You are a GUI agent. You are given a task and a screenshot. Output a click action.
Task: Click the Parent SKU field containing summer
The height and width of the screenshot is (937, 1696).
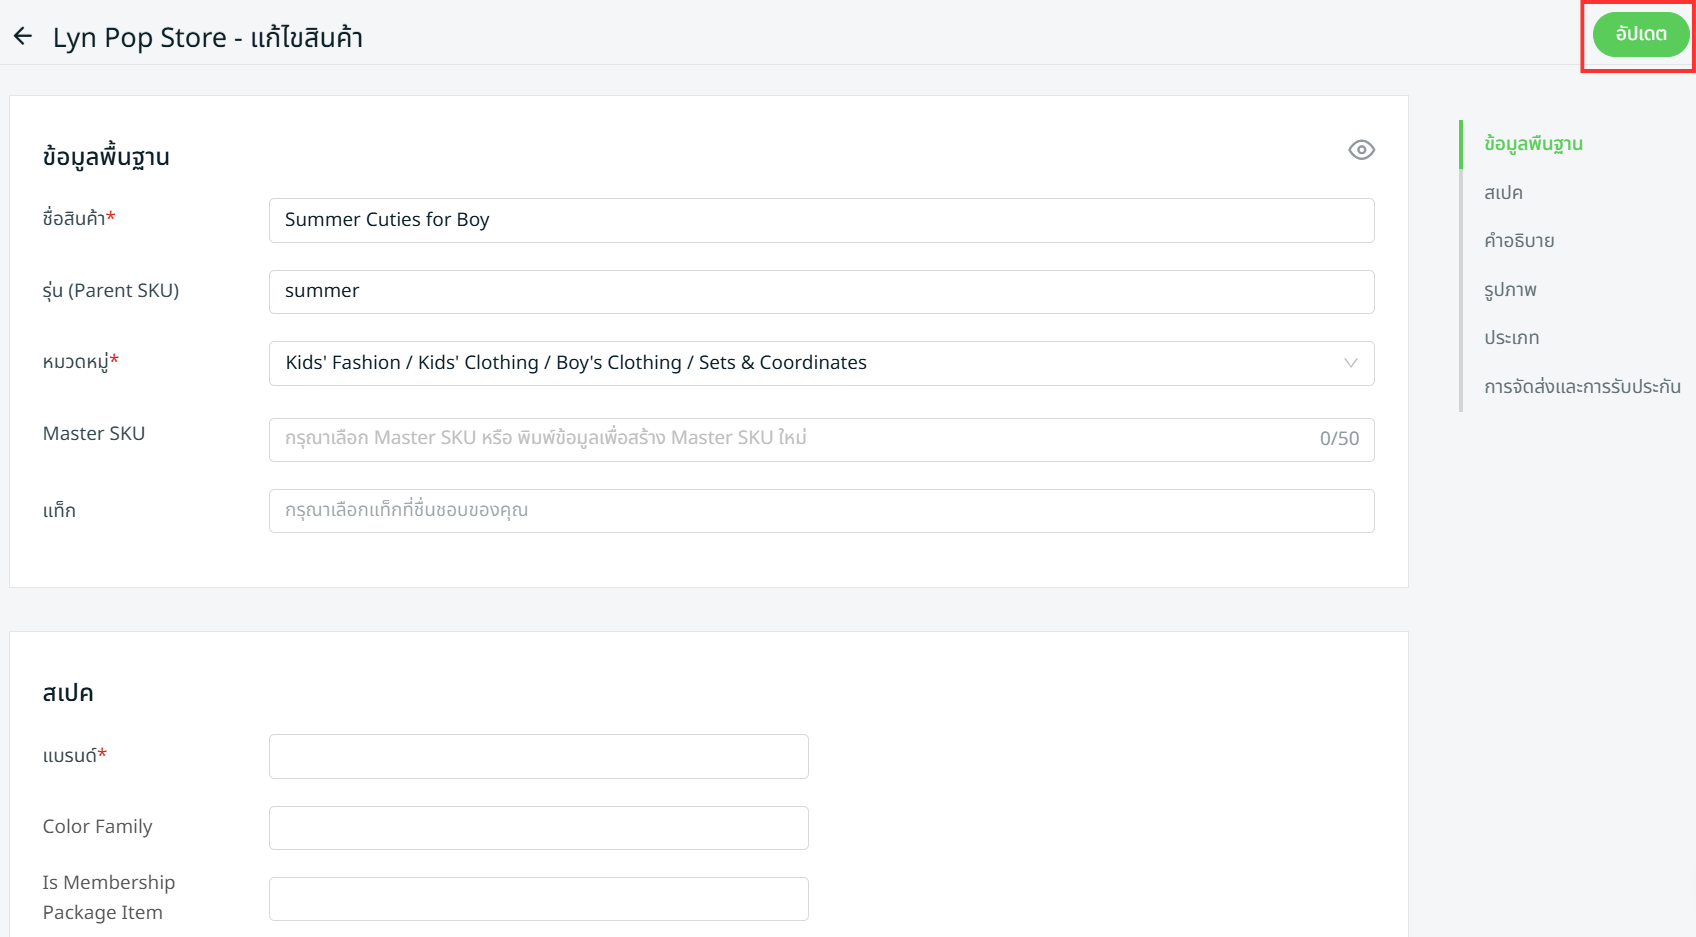pyautogui.click(x=820, y=292)
